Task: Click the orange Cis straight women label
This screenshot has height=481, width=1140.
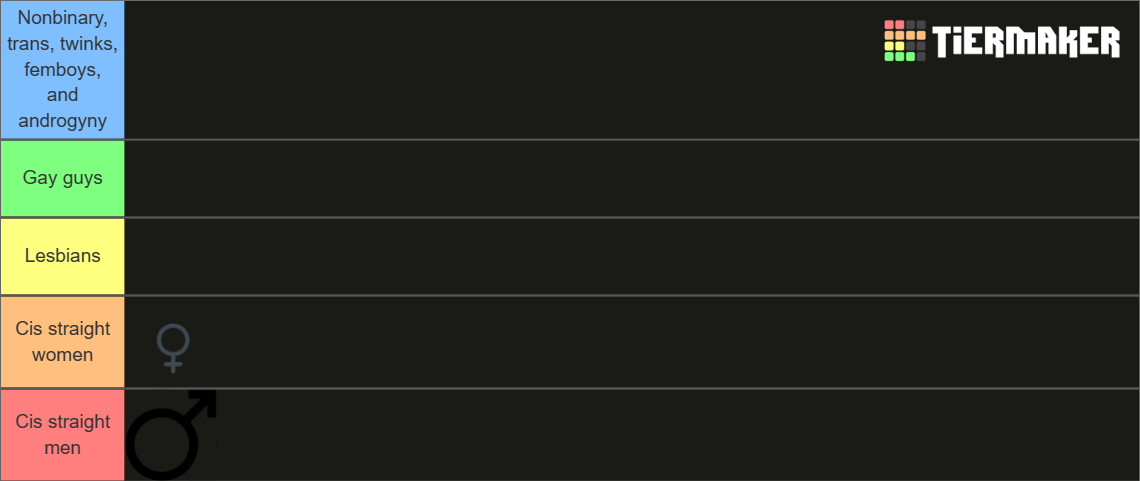Action: point(62,342)
